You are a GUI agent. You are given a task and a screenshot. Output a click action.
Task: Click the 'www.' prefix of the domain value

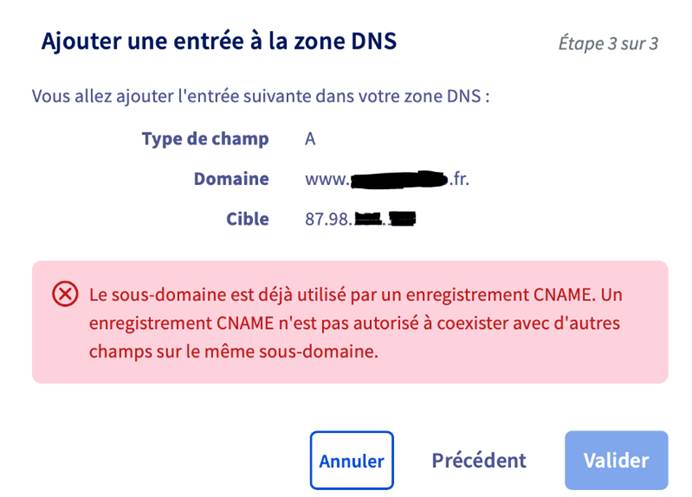[327, 179]
